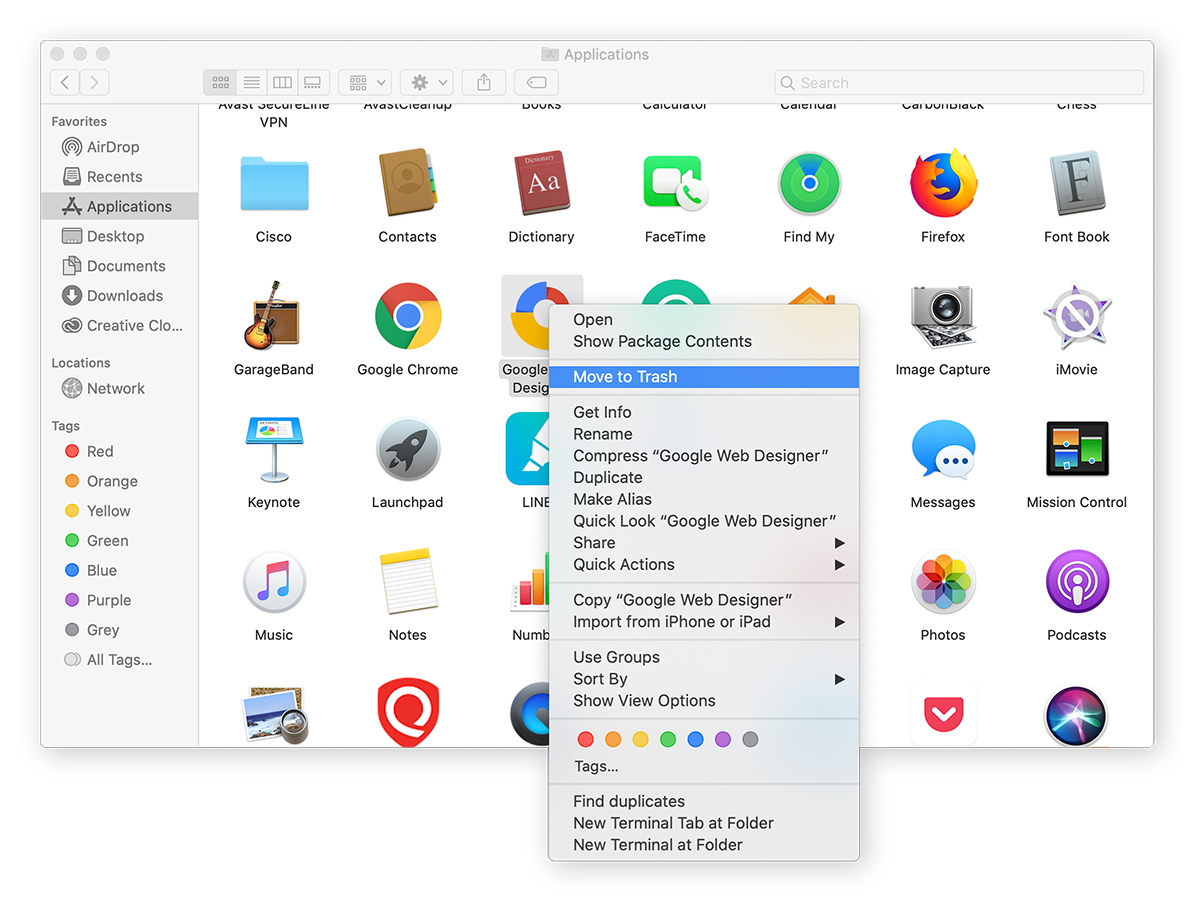The width and height of the screenshot is (1200, 903).
Task: Switch to list view
Action: [x=251, y=82]
